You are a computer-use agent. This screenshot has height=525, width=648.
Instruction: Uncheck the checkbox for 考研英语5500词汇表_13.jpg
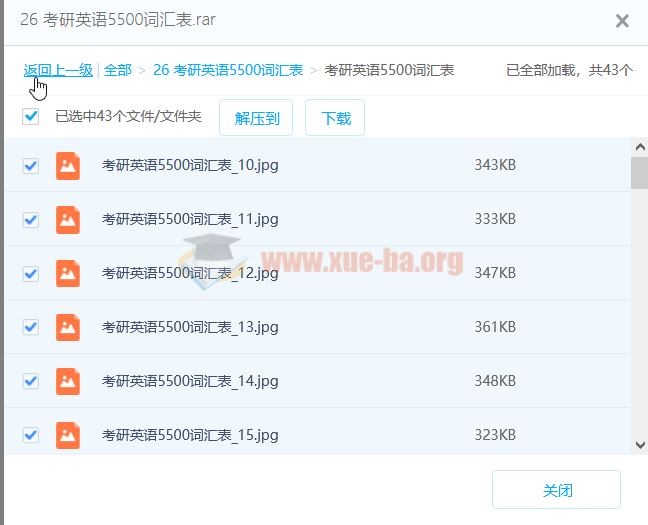coord(31,327)
